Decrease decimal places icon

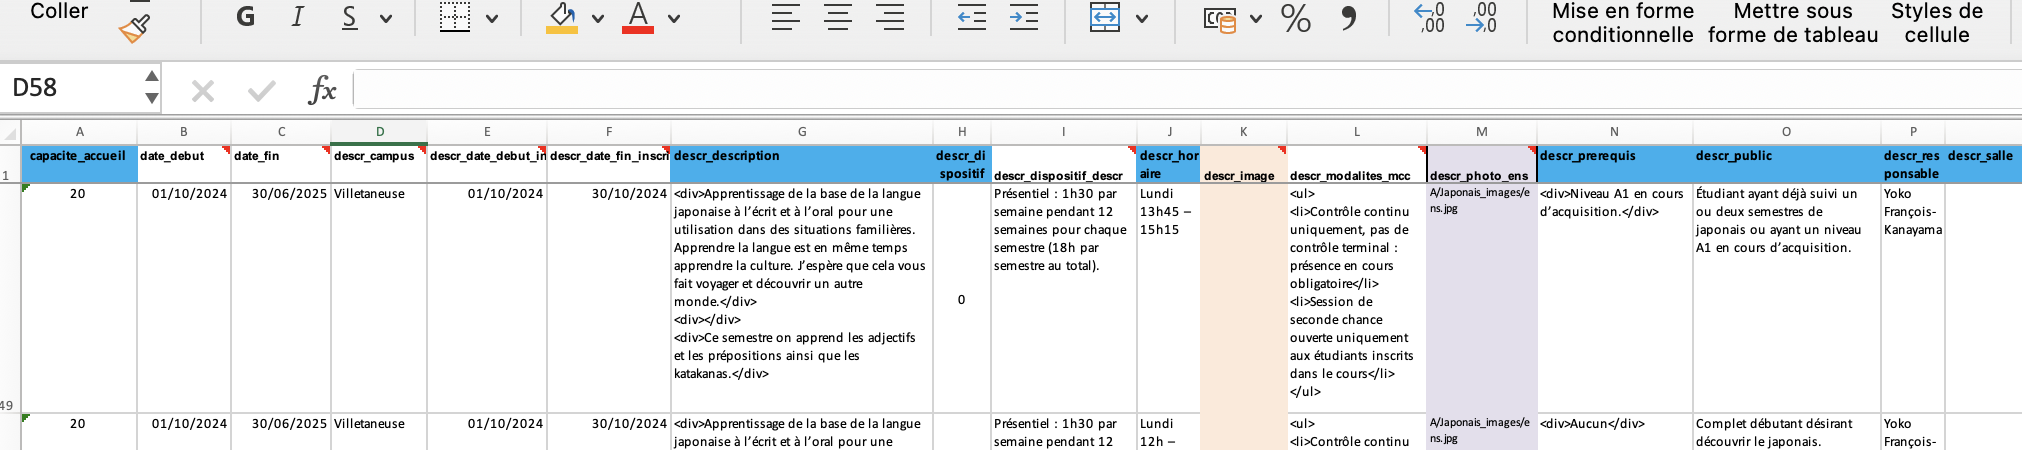click(x=1482, y=17)
